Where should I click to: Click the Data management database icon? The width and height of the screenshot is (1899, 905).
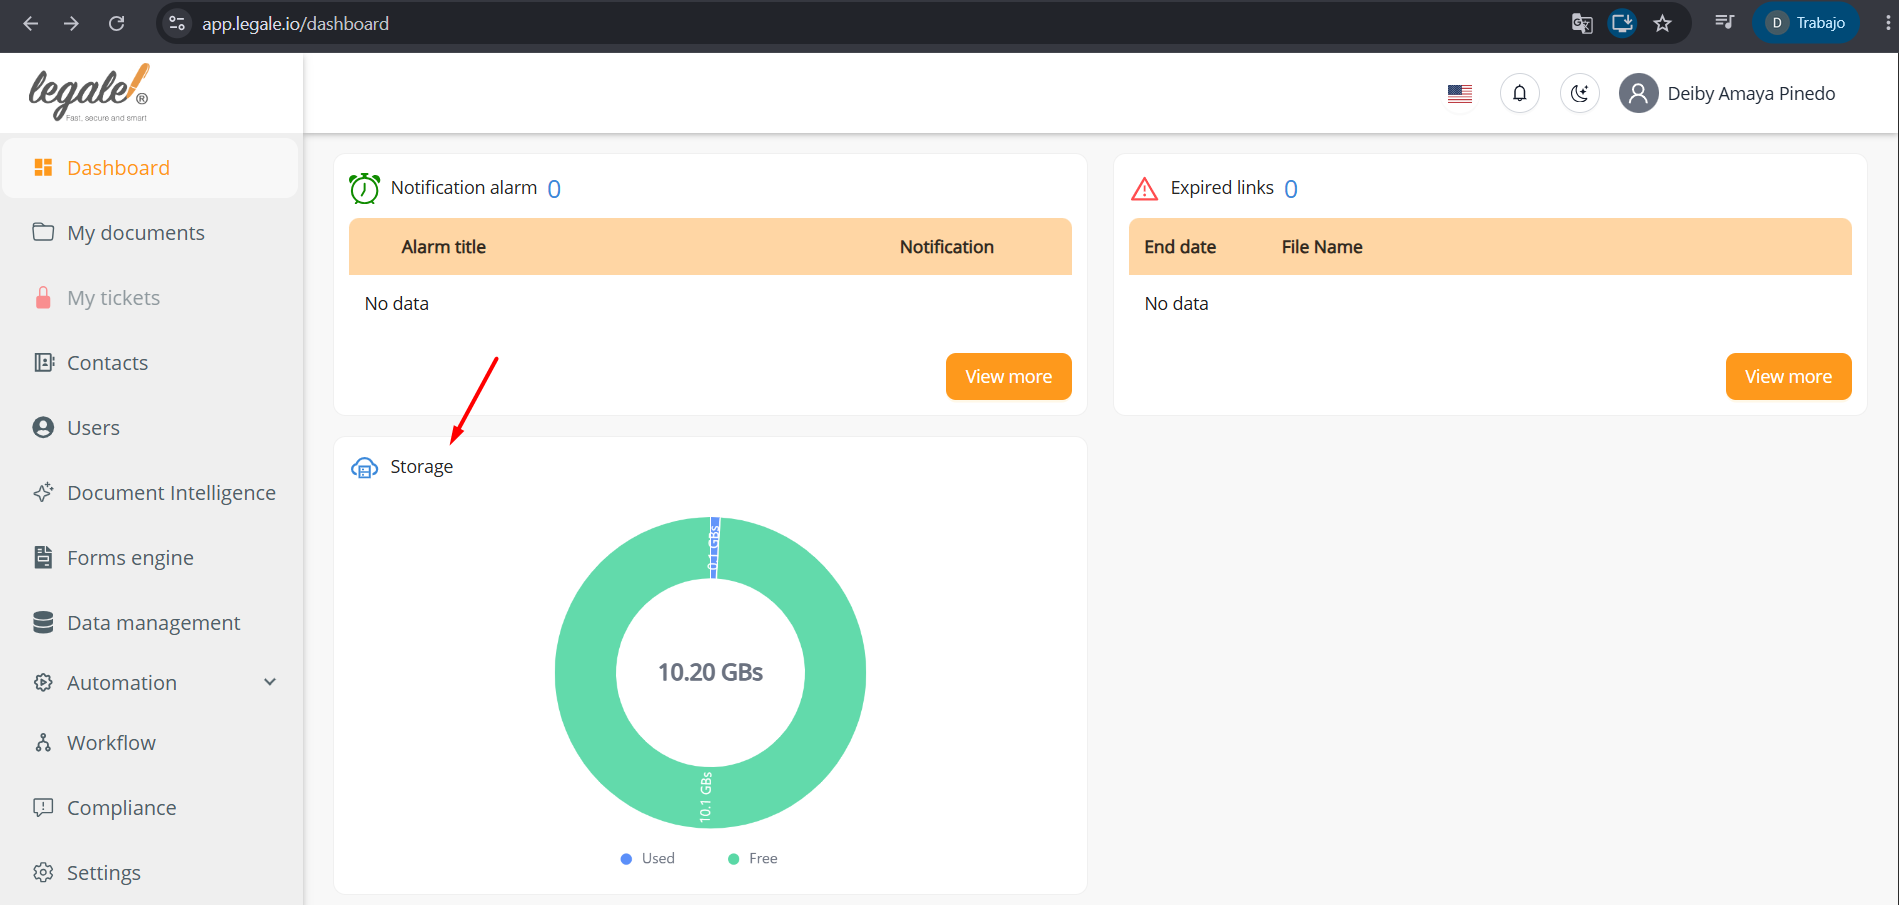43,622
